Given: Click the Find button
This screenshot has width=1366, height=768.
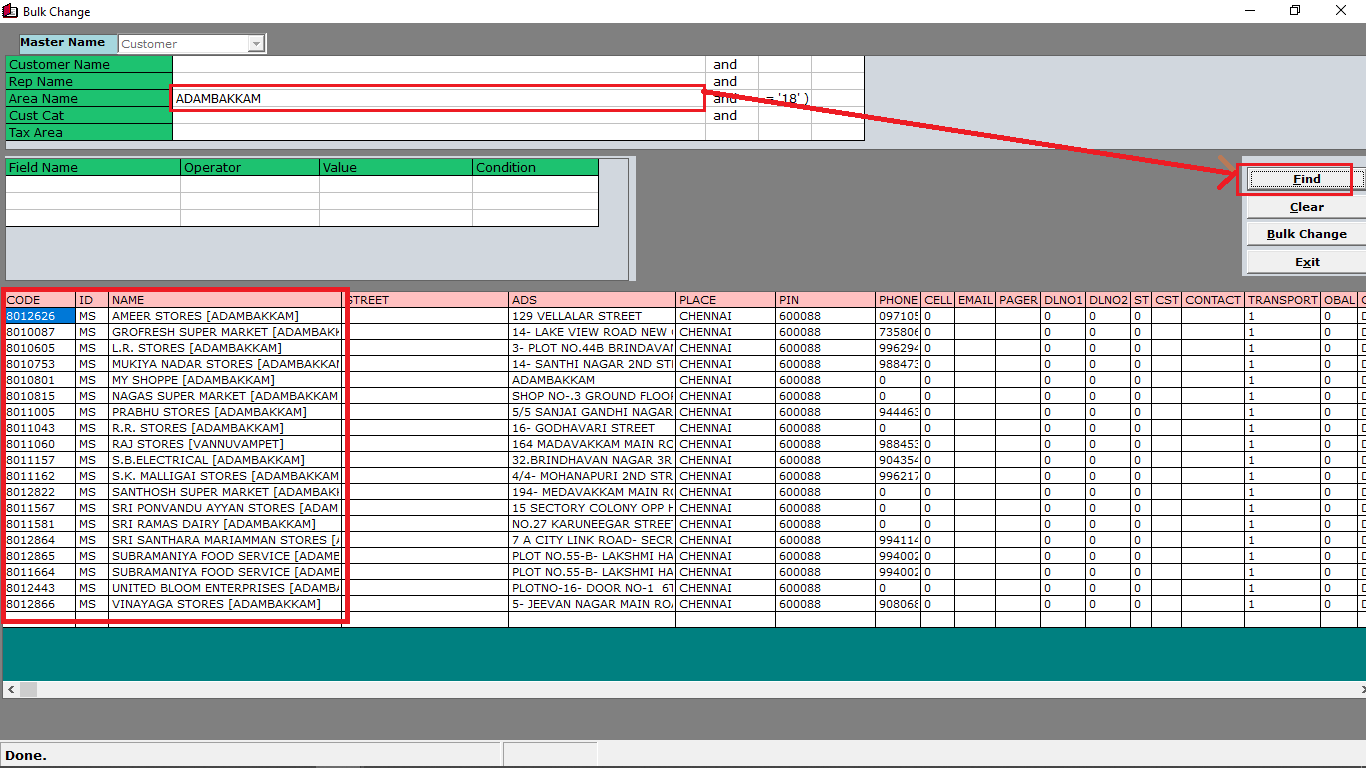Looking at the screenshot, I should (1305, 179).
